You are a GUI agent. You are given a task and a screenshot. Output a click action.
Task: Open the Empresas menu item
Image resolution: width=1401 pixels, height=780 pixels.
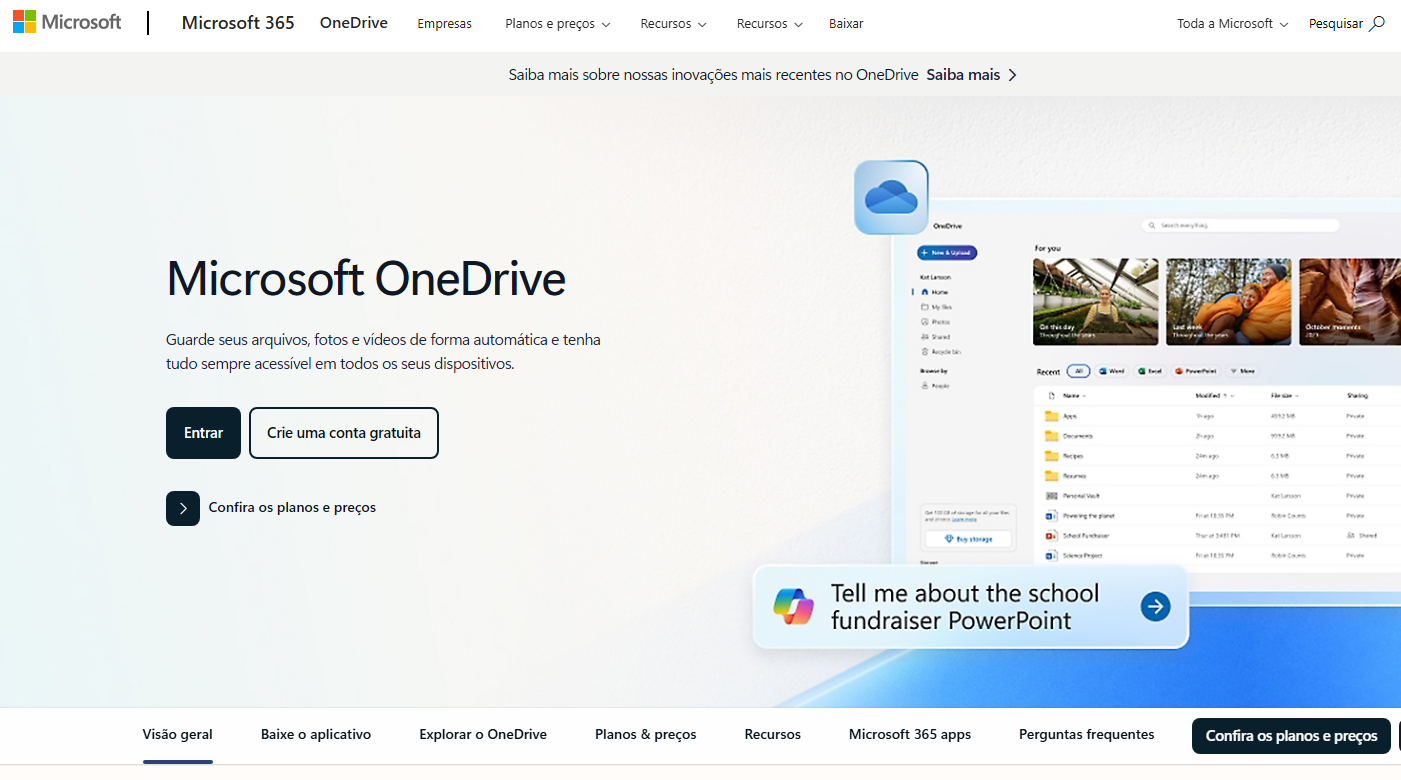coord(444,23)
